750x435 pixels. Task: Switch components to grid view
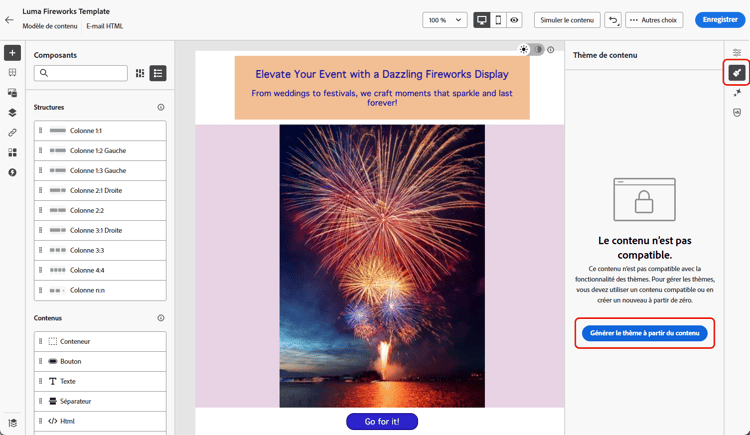pyautogui.click(x=140, y=73)
